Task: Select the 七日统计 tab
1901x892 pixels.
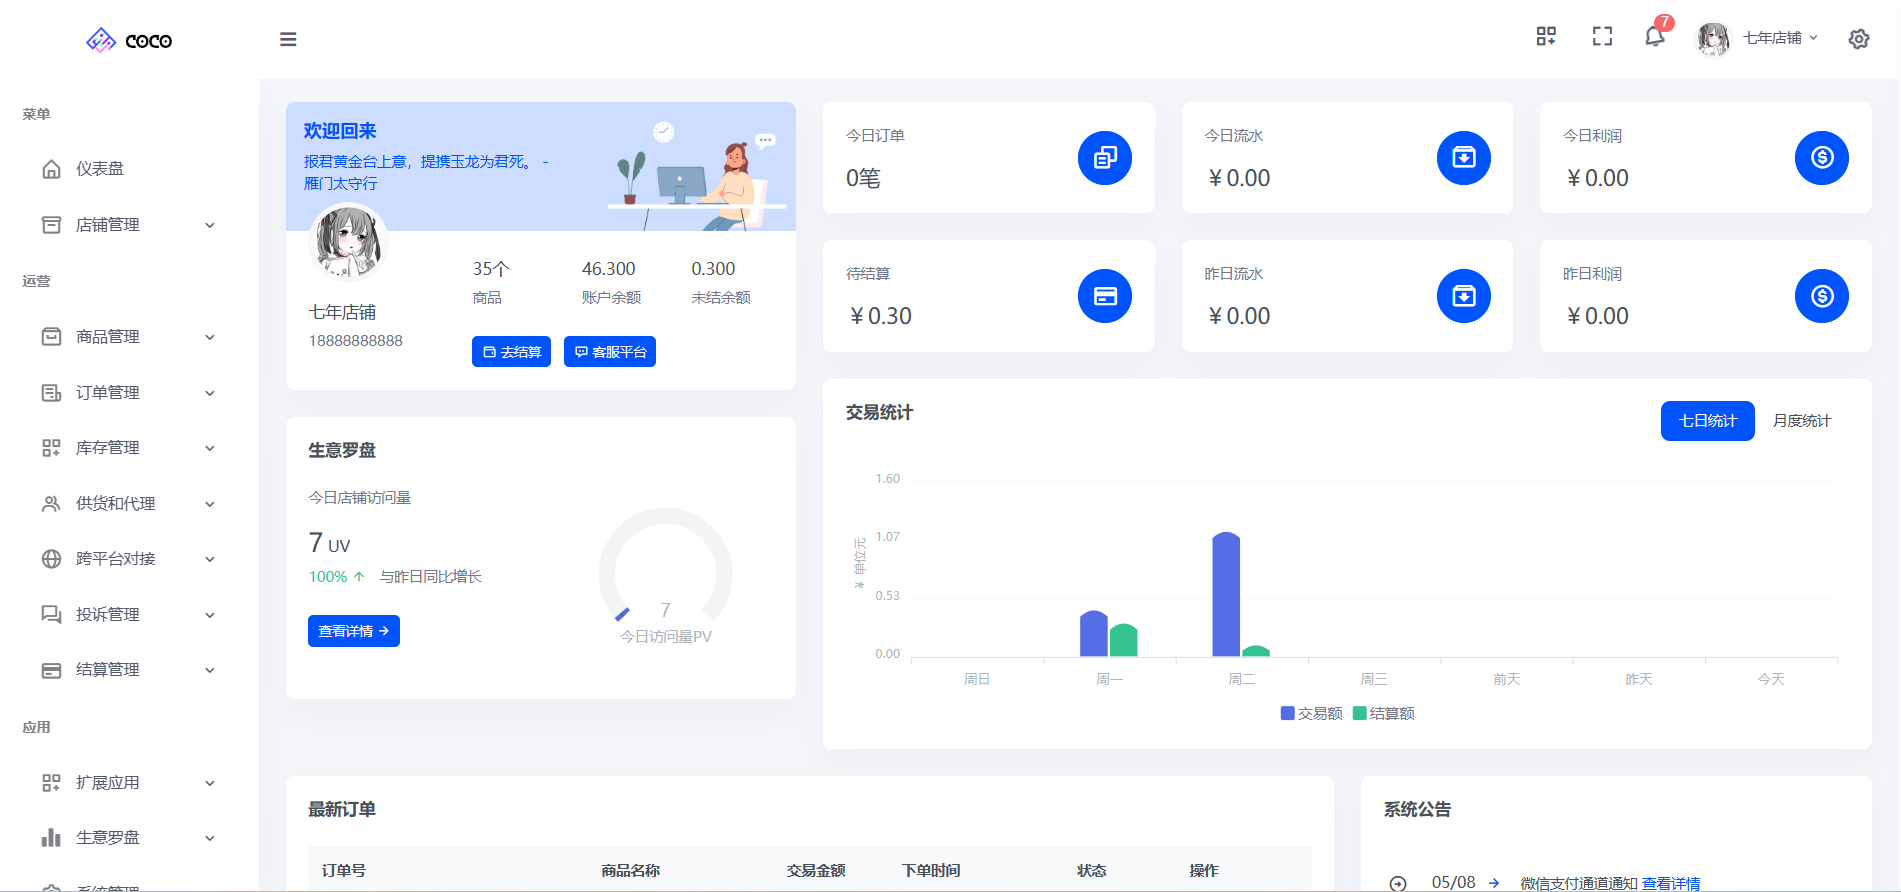Action: (x=1707, y=421)
